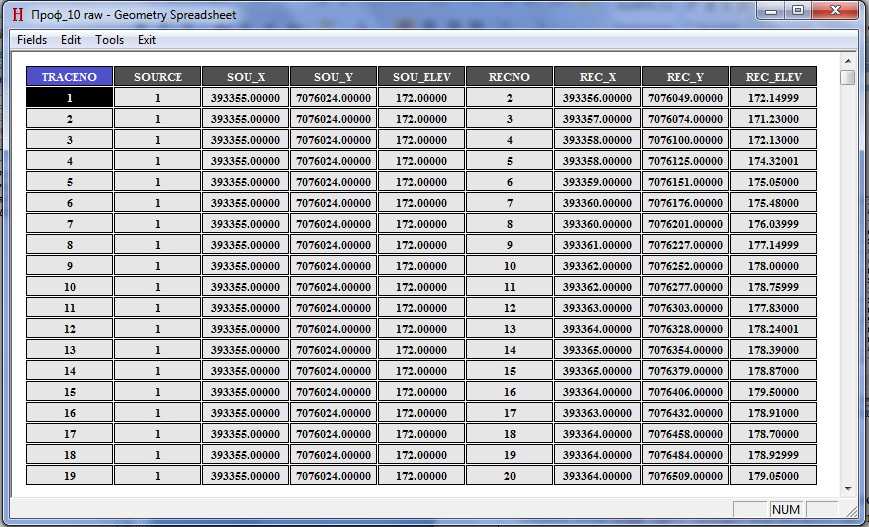Image resolution: width=869 pixels, height=527 pixels.
Task: Click REC_ELEV cell 176.03999
Action: point(774,224)
